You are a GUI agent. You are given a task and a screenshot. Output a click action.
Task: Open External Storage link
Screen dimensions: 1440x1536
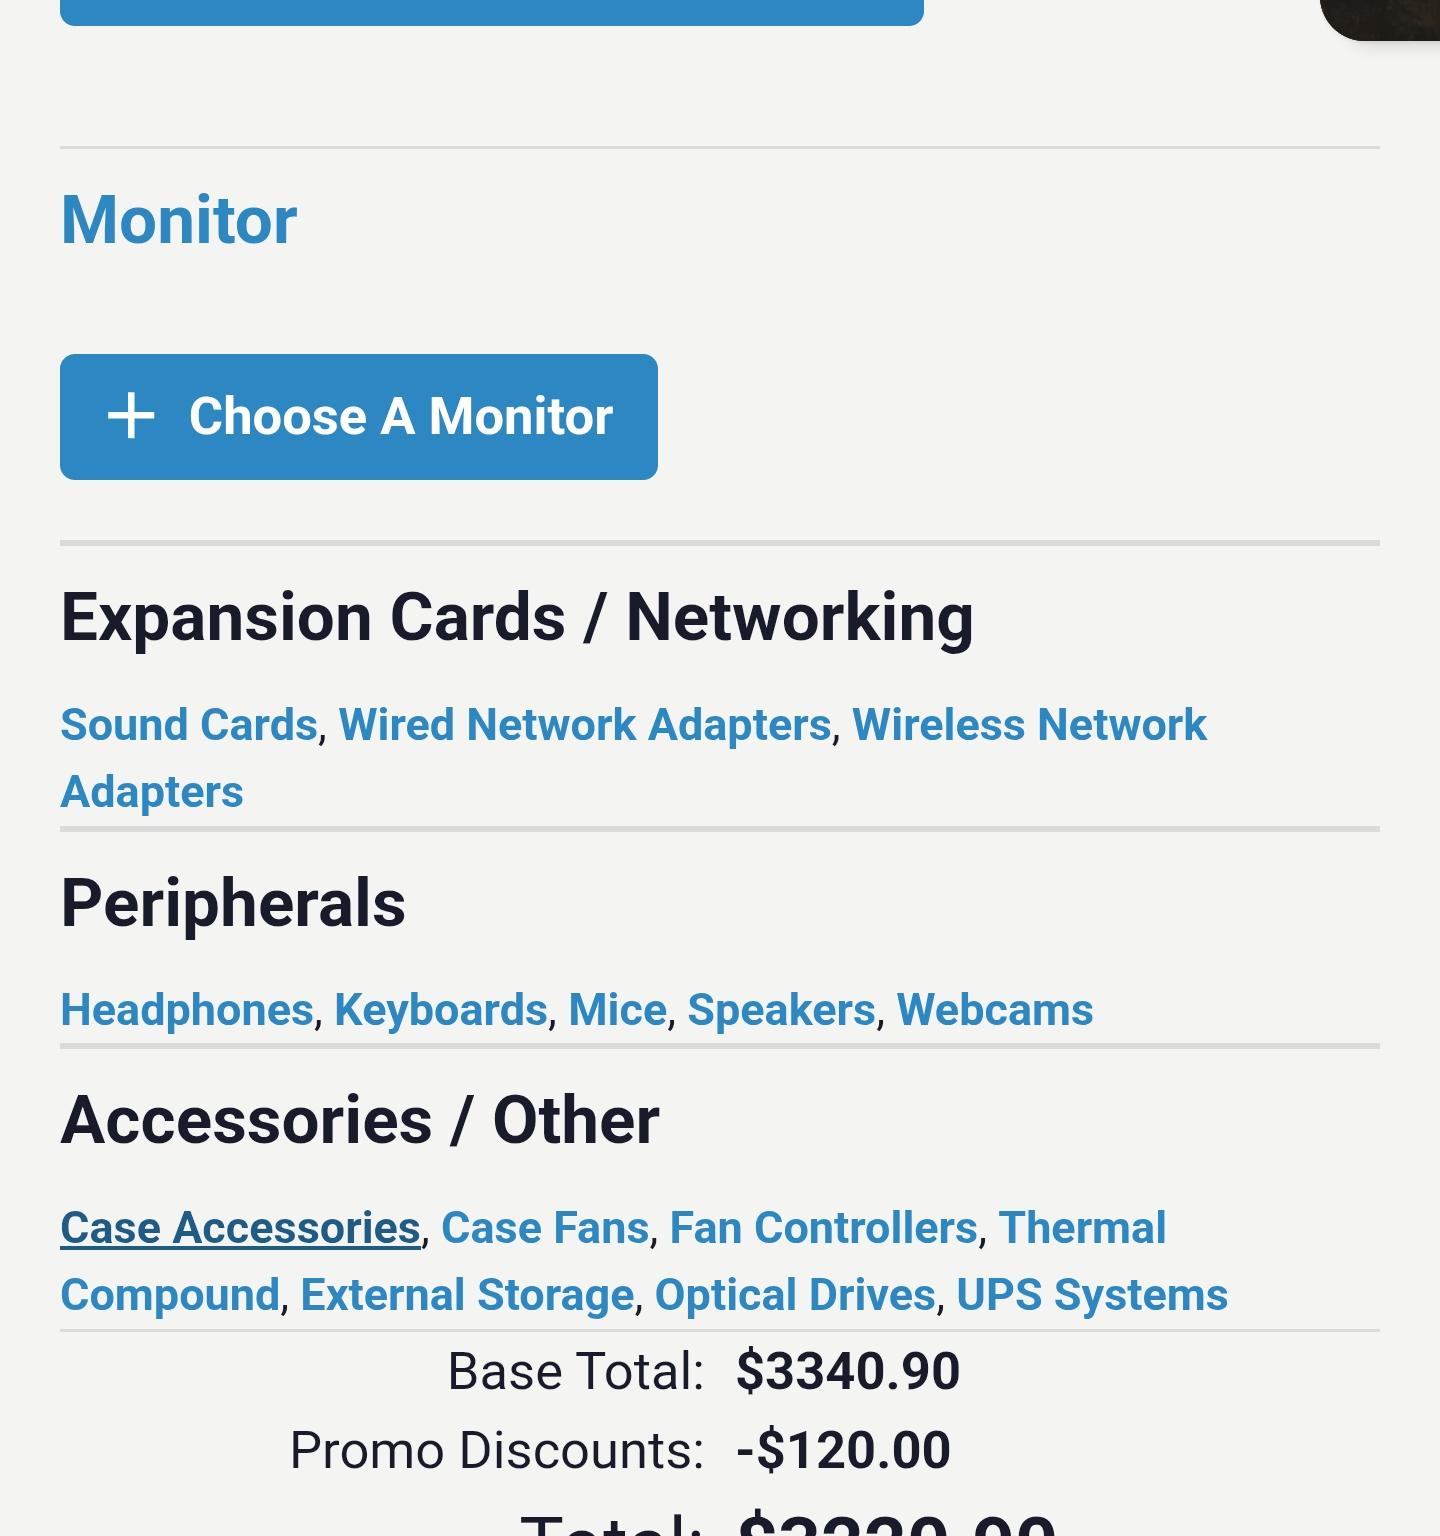467,1295
